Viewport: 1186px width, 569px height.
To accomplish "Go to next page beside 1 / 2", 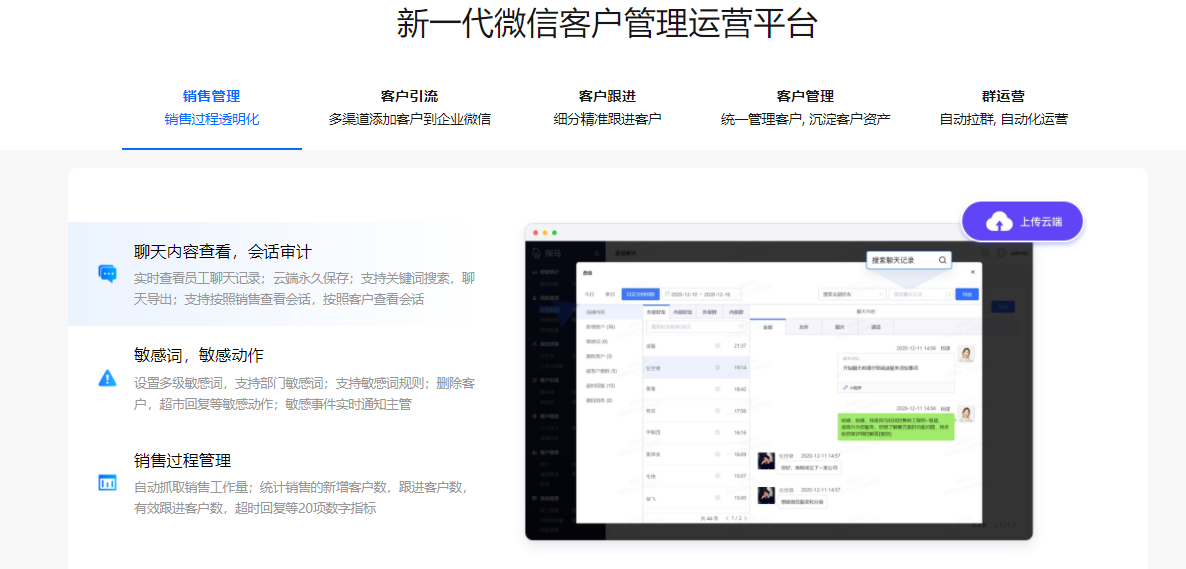I will 745,518.
